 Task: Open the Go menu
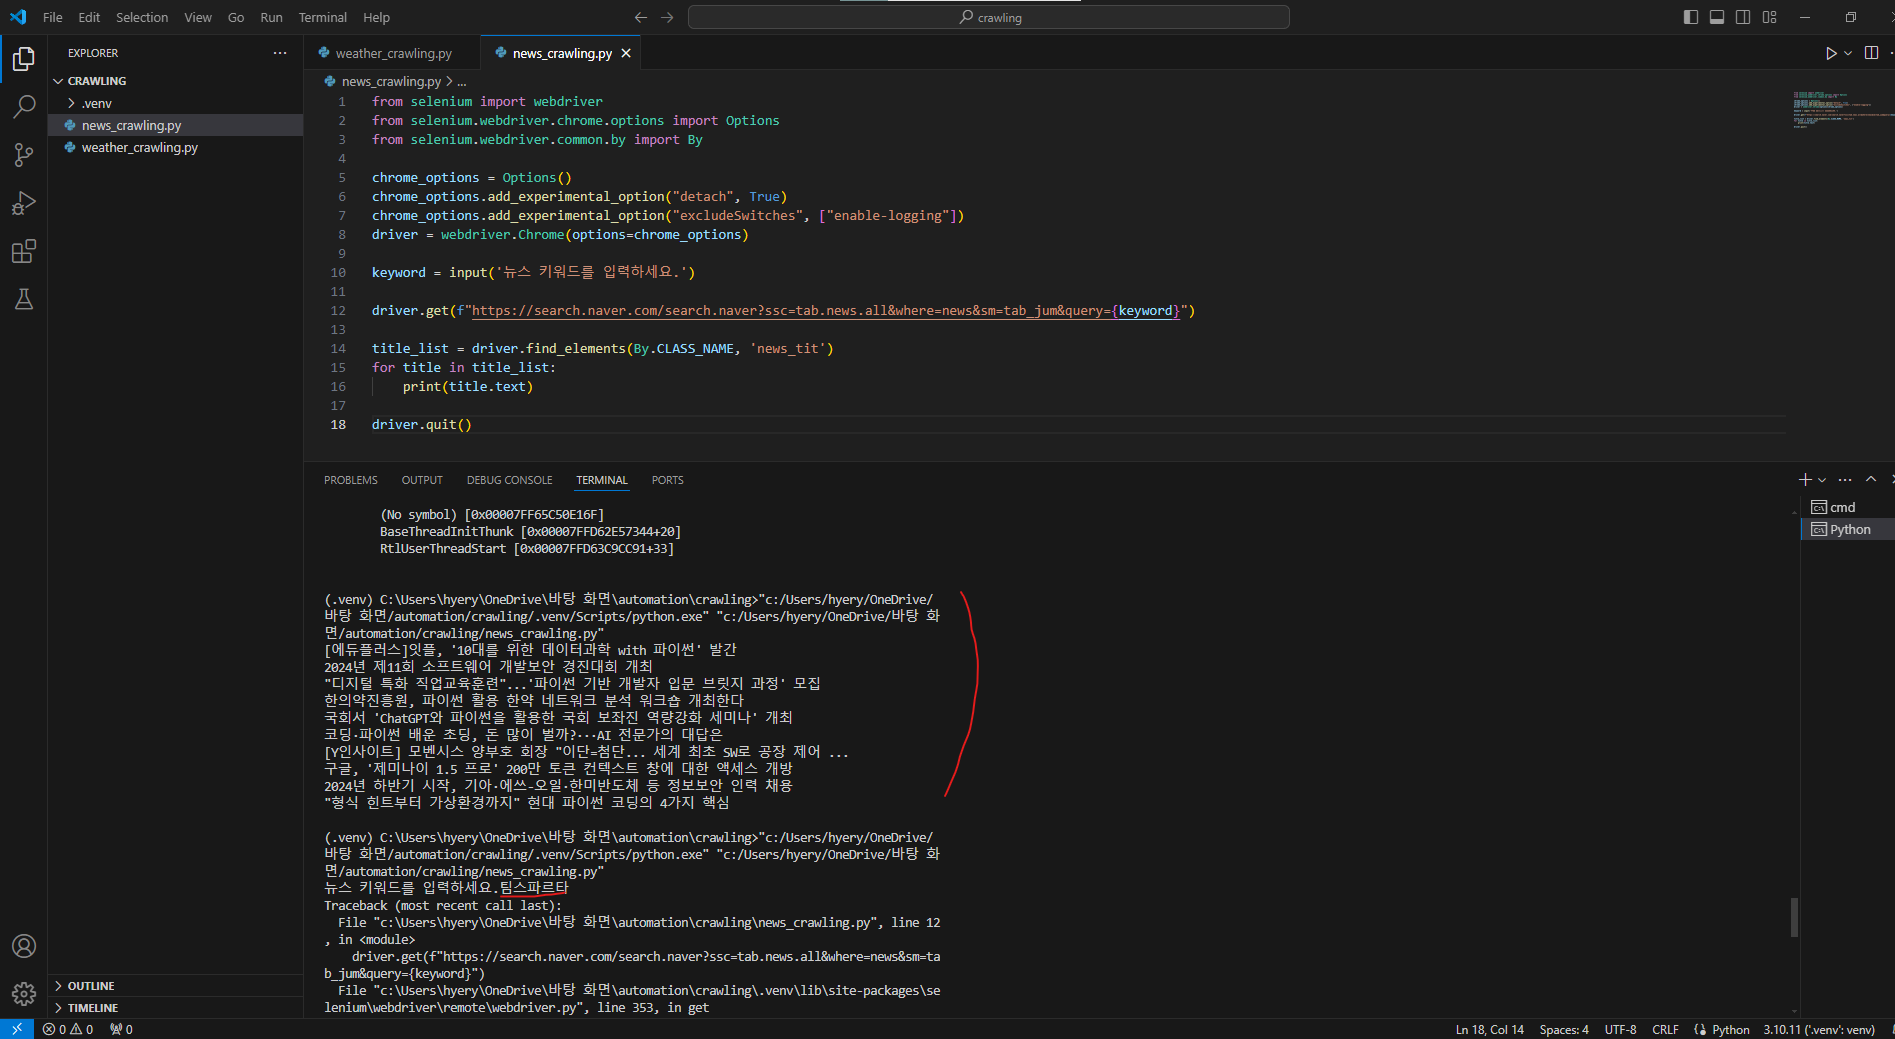pyautogui.click(x=236, y=17)
